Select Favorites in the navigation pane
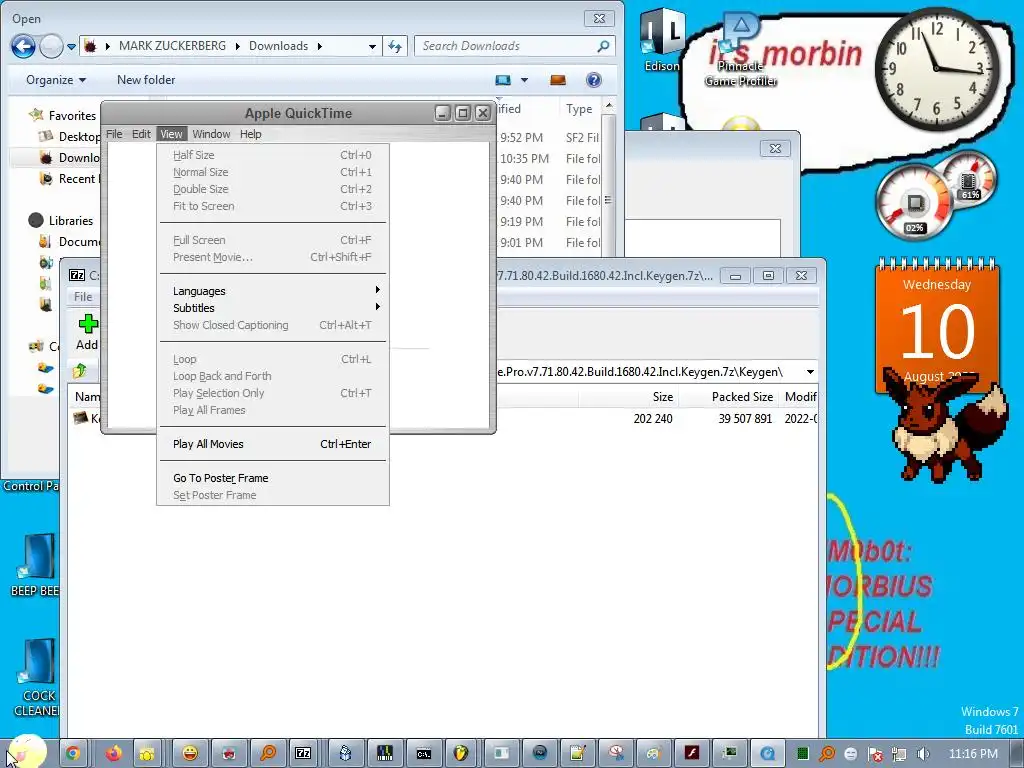This screenshot has height=768, width=1024. point(72,116)
